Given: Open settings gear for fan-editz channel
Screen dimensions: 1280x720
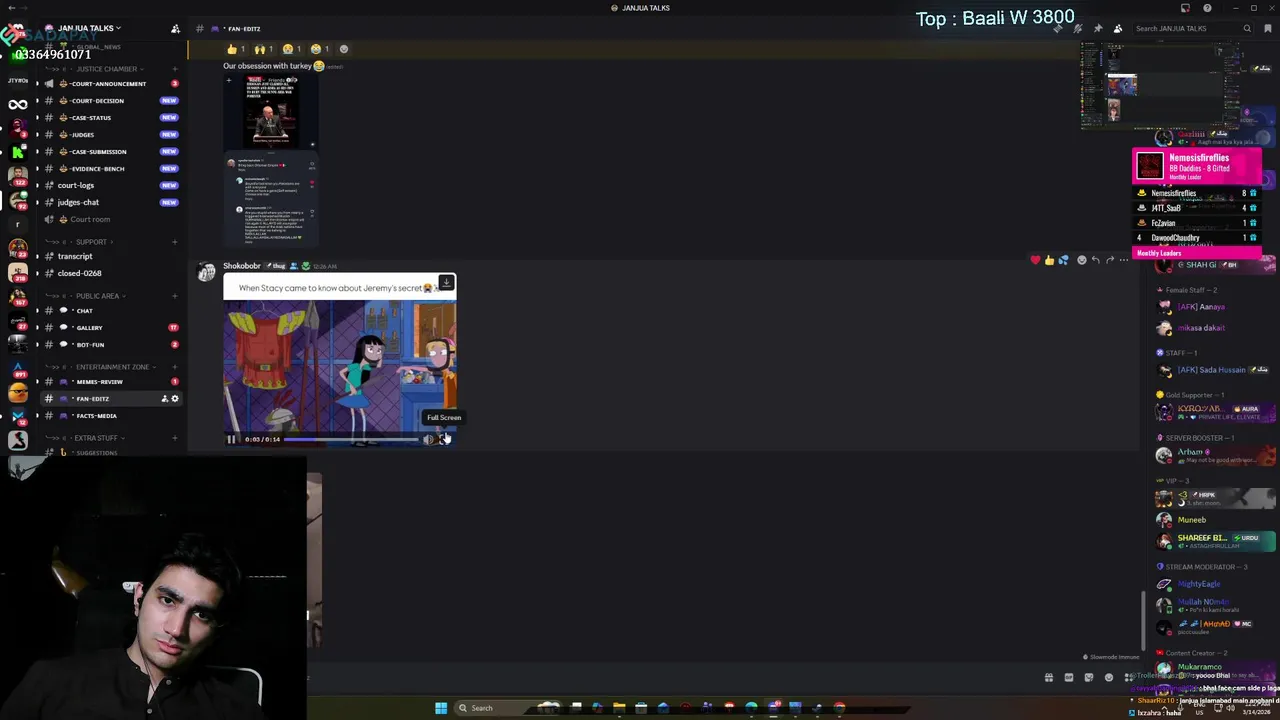Looking at the screenshot, I should (x=175, y=399).
